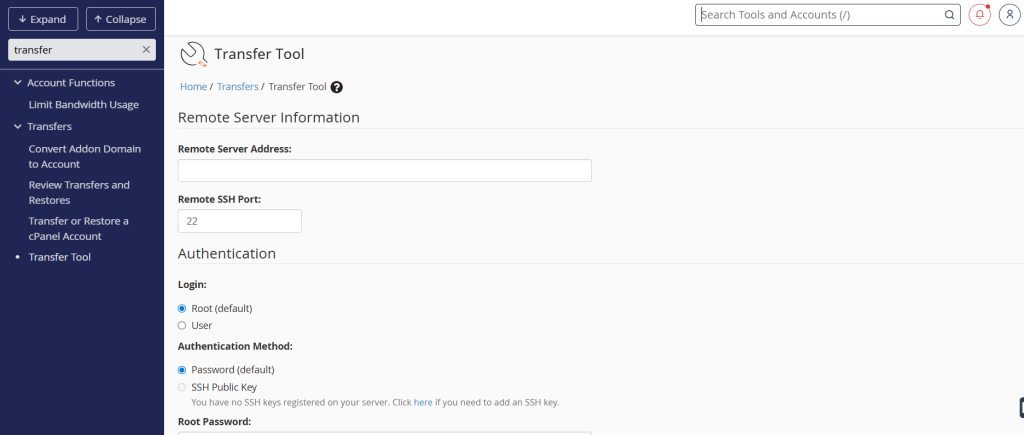Select the User login option
This screenshot has width=1024, height=435.
182,325
